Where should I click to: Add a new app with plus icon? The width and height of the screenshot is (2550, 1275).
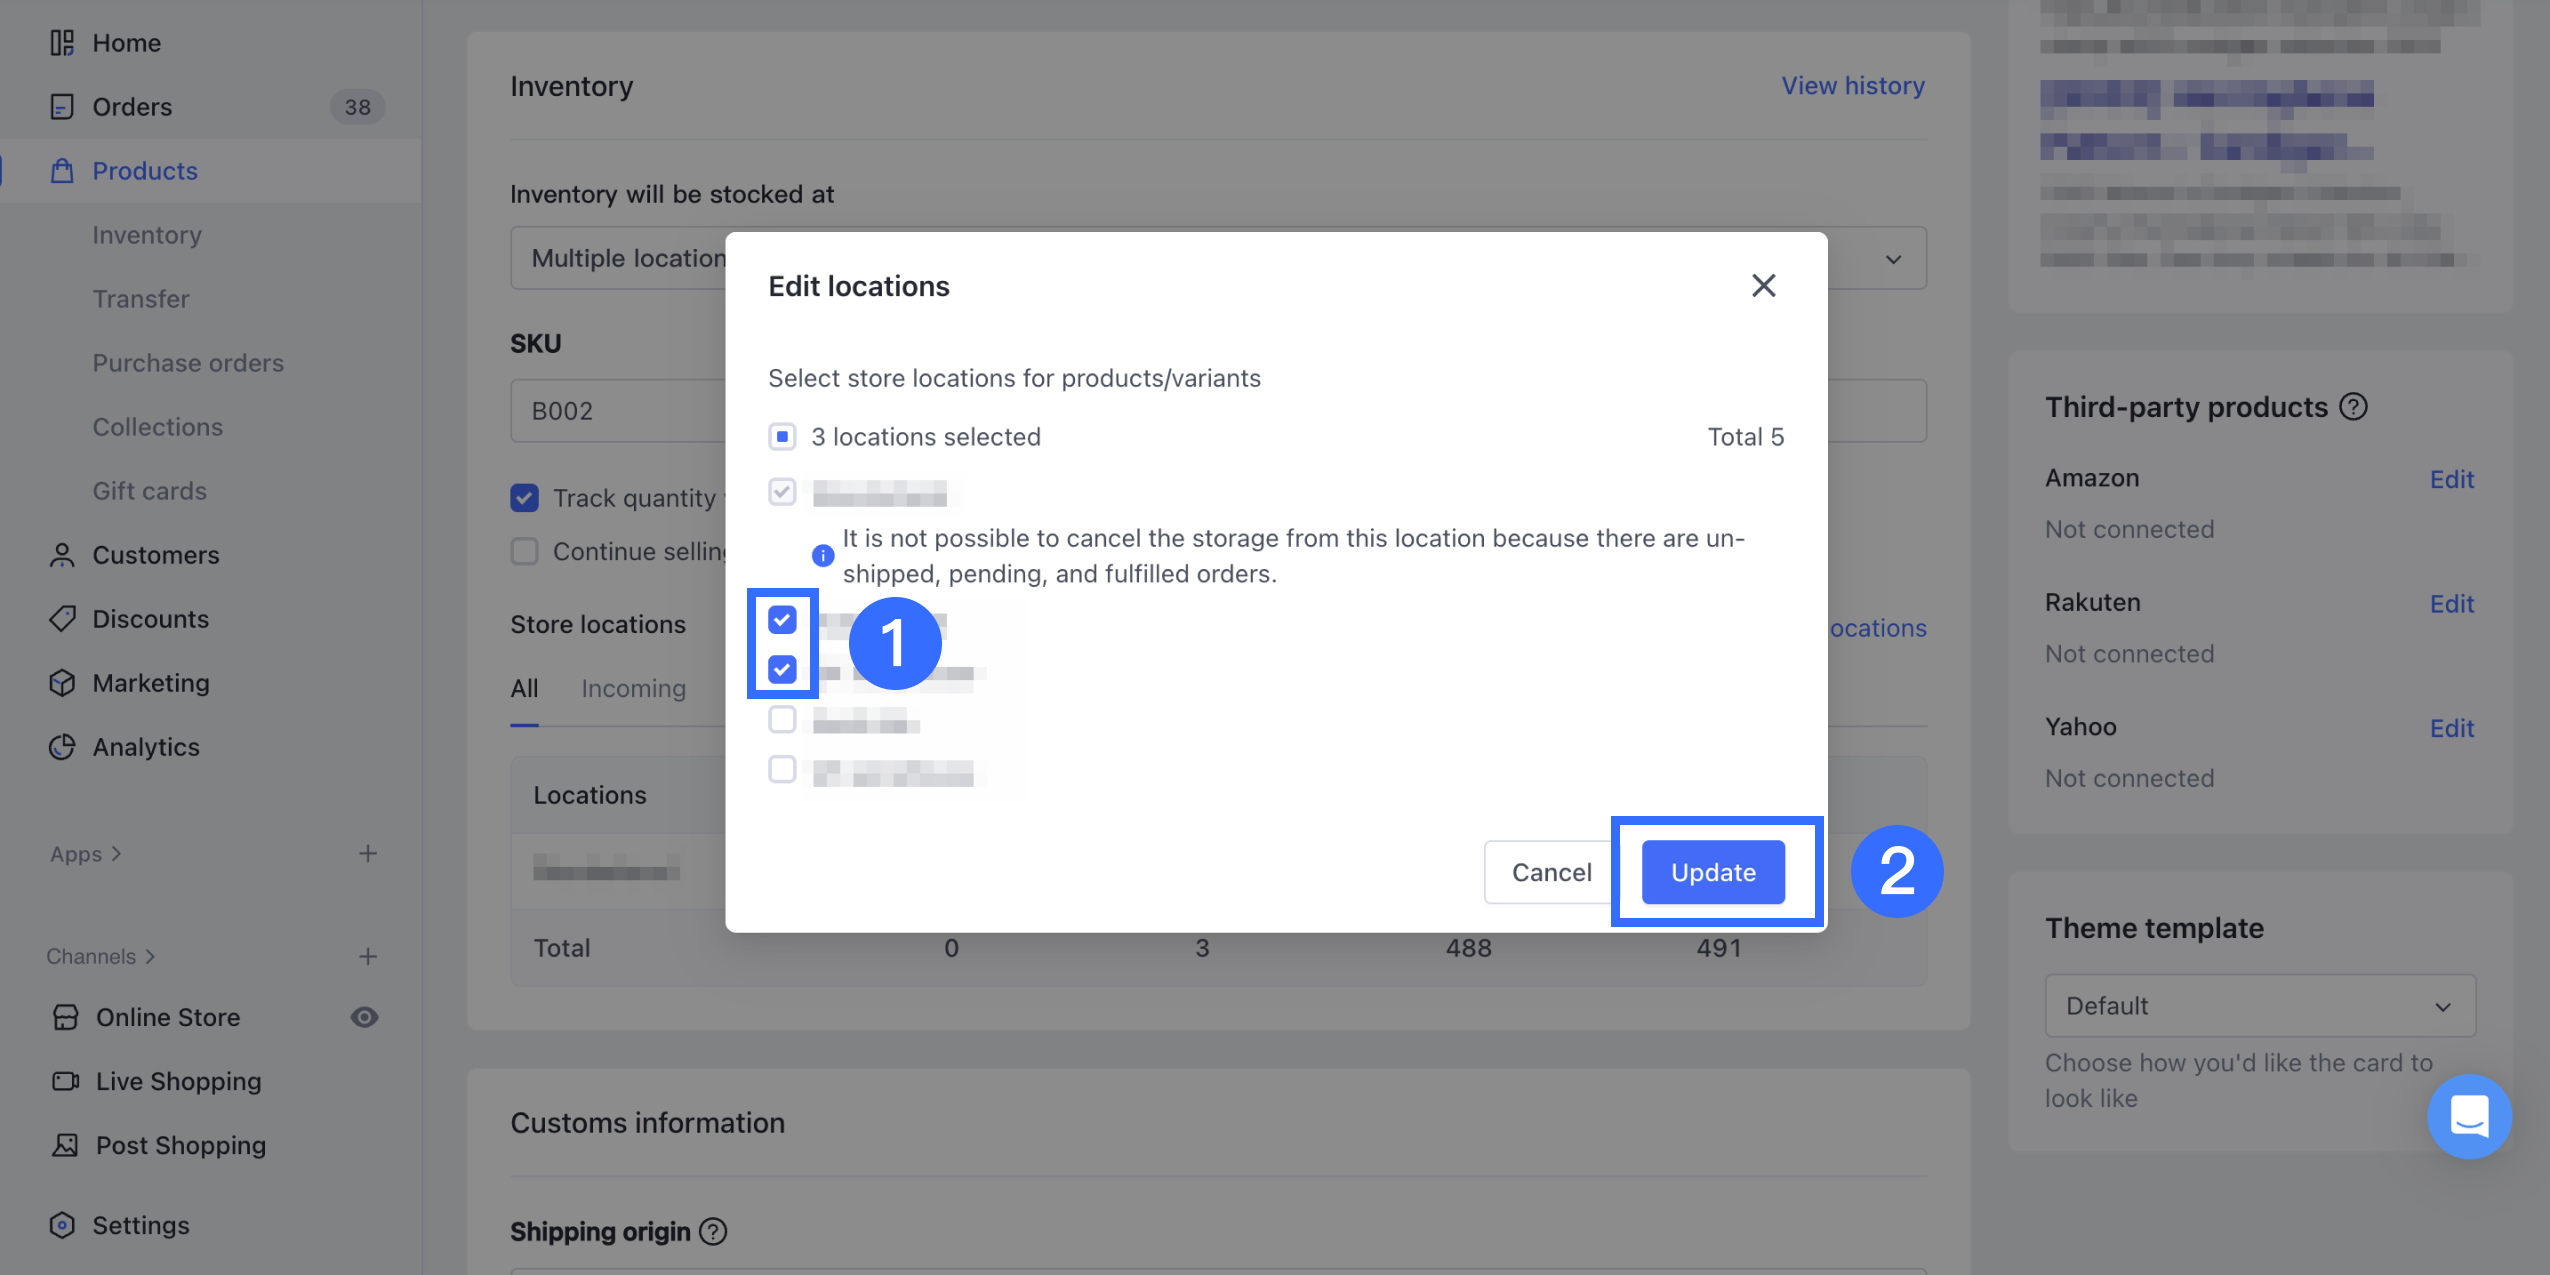point(368,854)
